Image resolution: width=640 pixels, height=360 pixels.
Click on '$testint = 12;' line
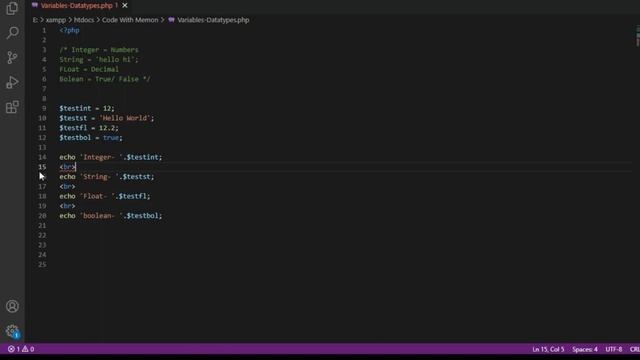(x=87, y=108)
